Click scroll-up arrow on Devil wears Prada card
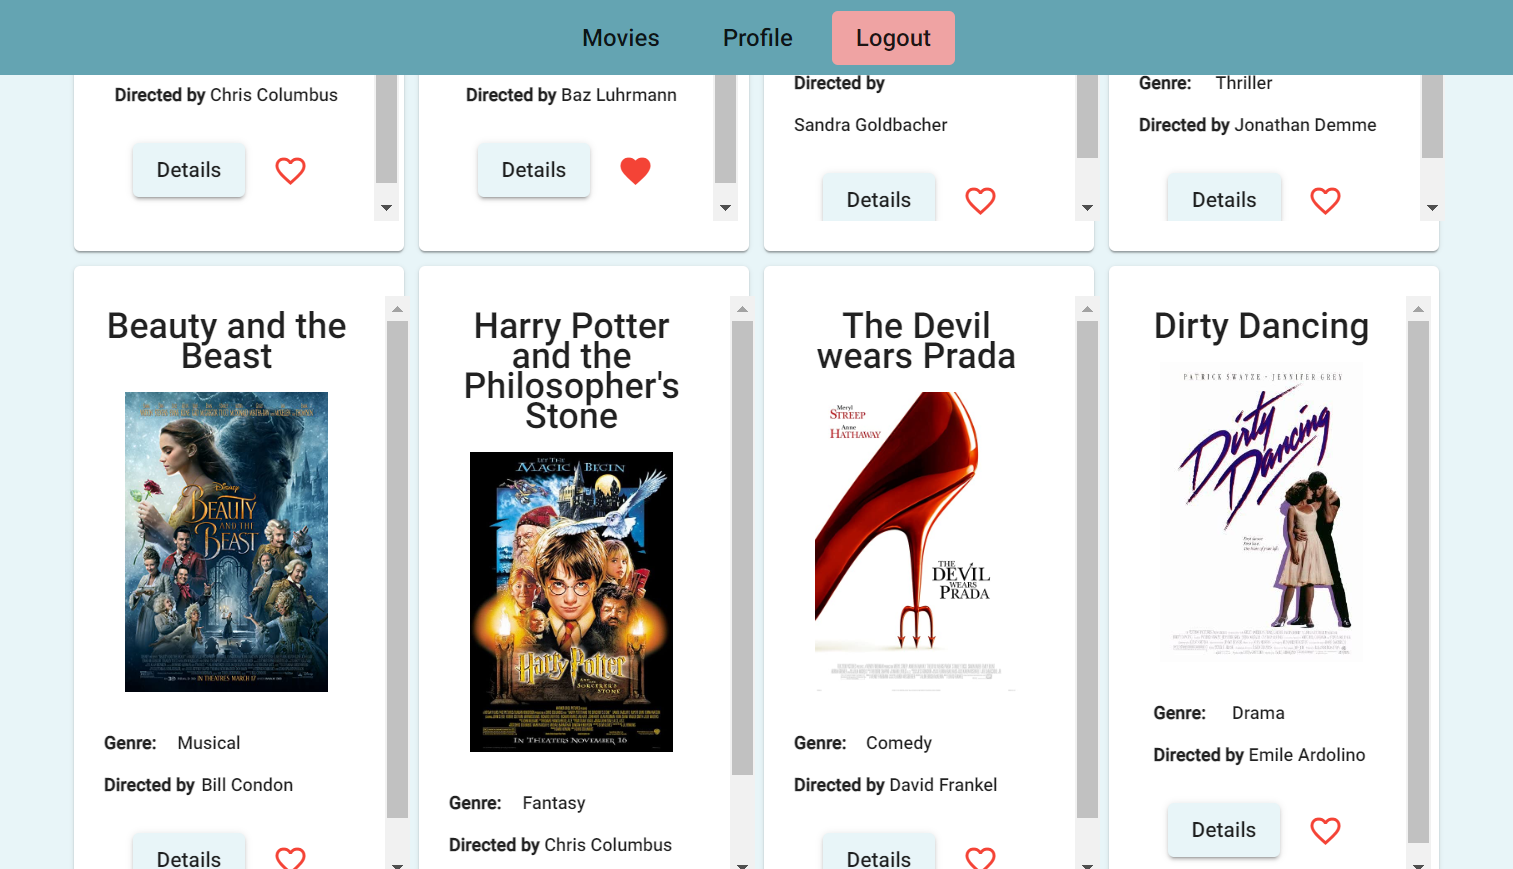 (x=1087, y=309)
